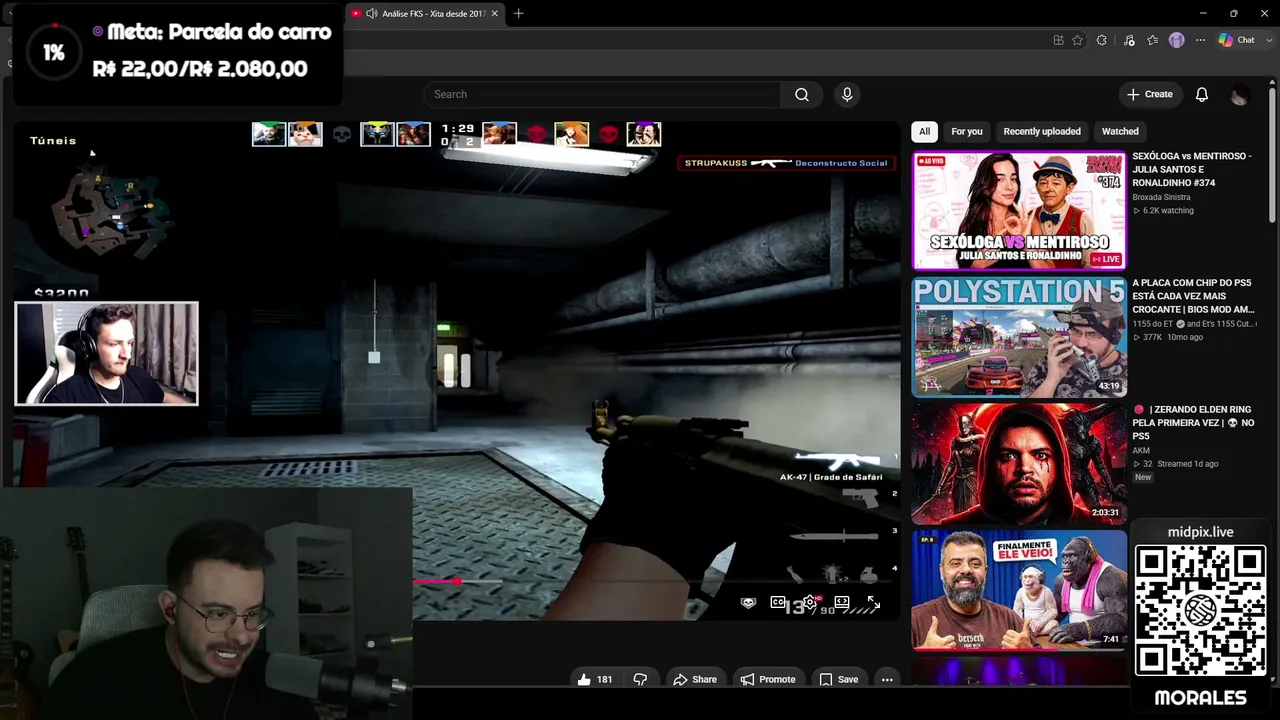This screenshot has height=720, width=1280.
Task: Toggle closed captions on the video
Action: click(x=778, y=602)
